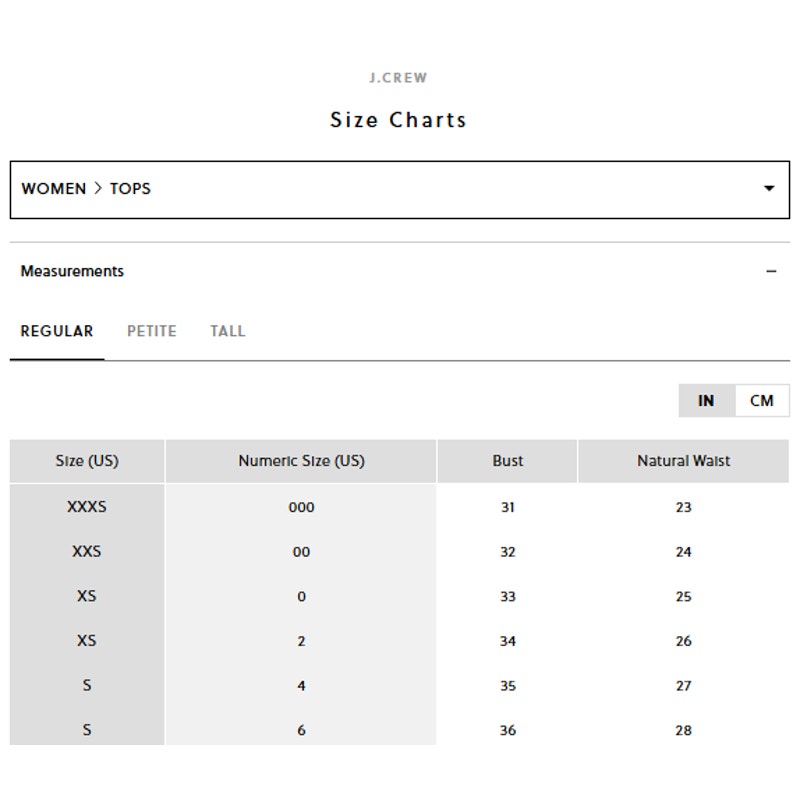
Task: Open the WOMEN > TOPS category dropdown
Action: pyautogui.click(x=399, y=190)
